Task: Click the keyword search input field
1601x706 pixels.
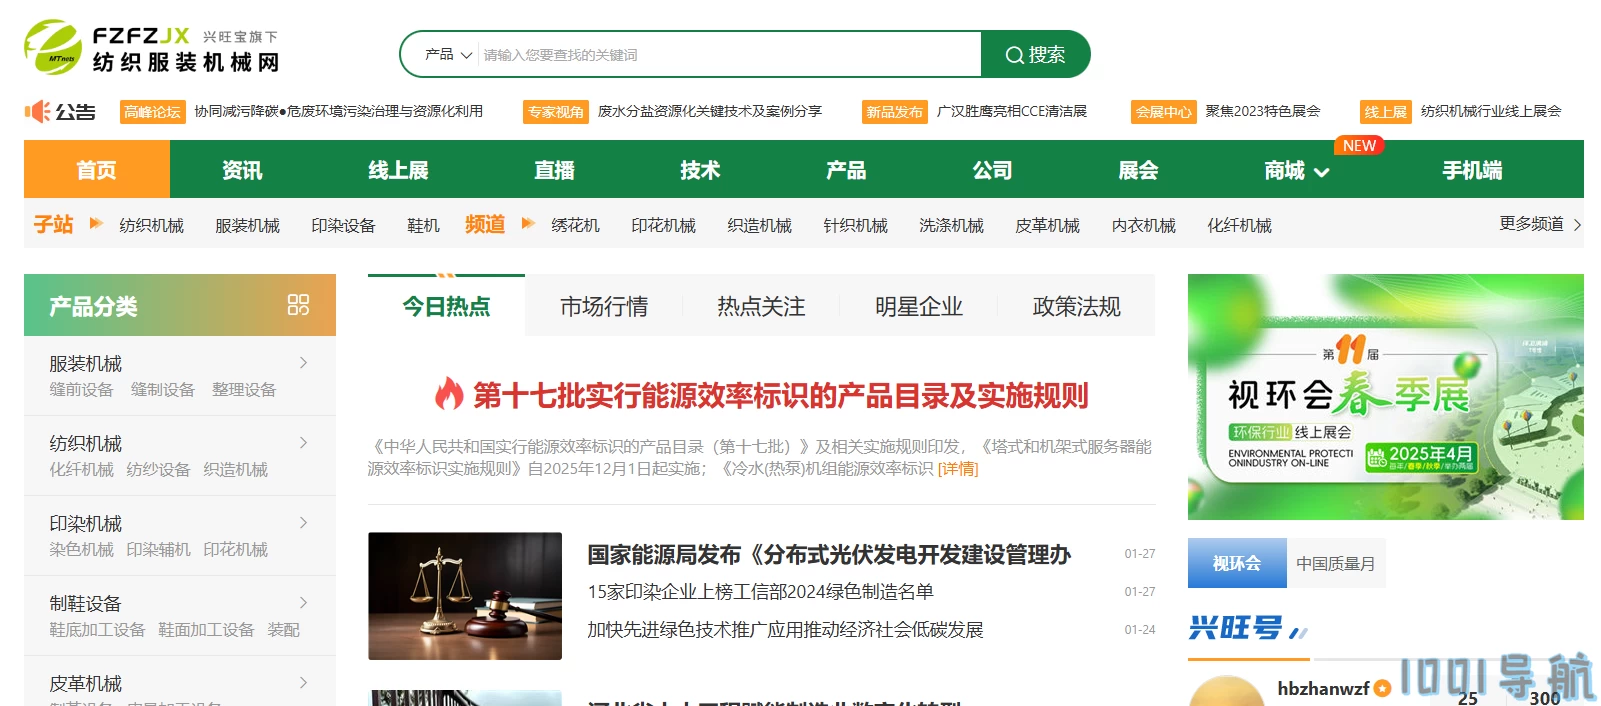Action: click(730, 54)
